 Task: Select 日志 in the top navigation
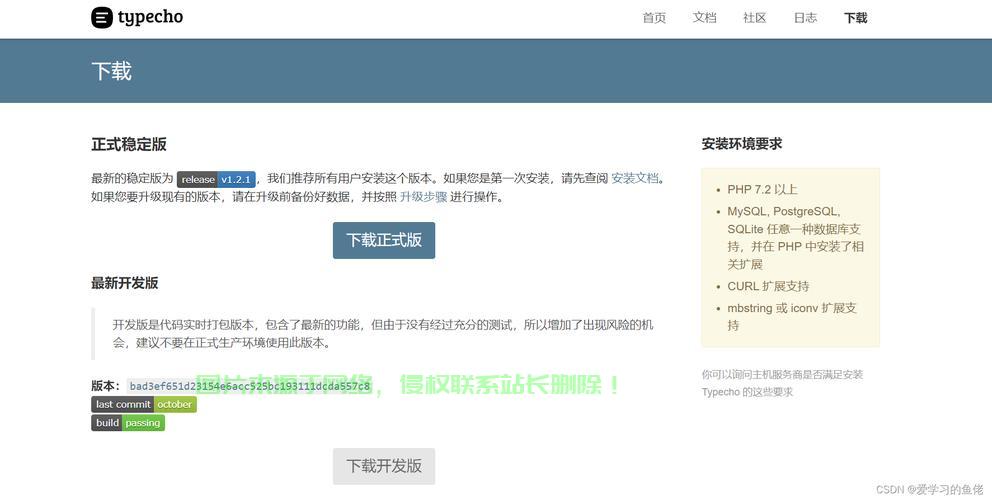805,18
